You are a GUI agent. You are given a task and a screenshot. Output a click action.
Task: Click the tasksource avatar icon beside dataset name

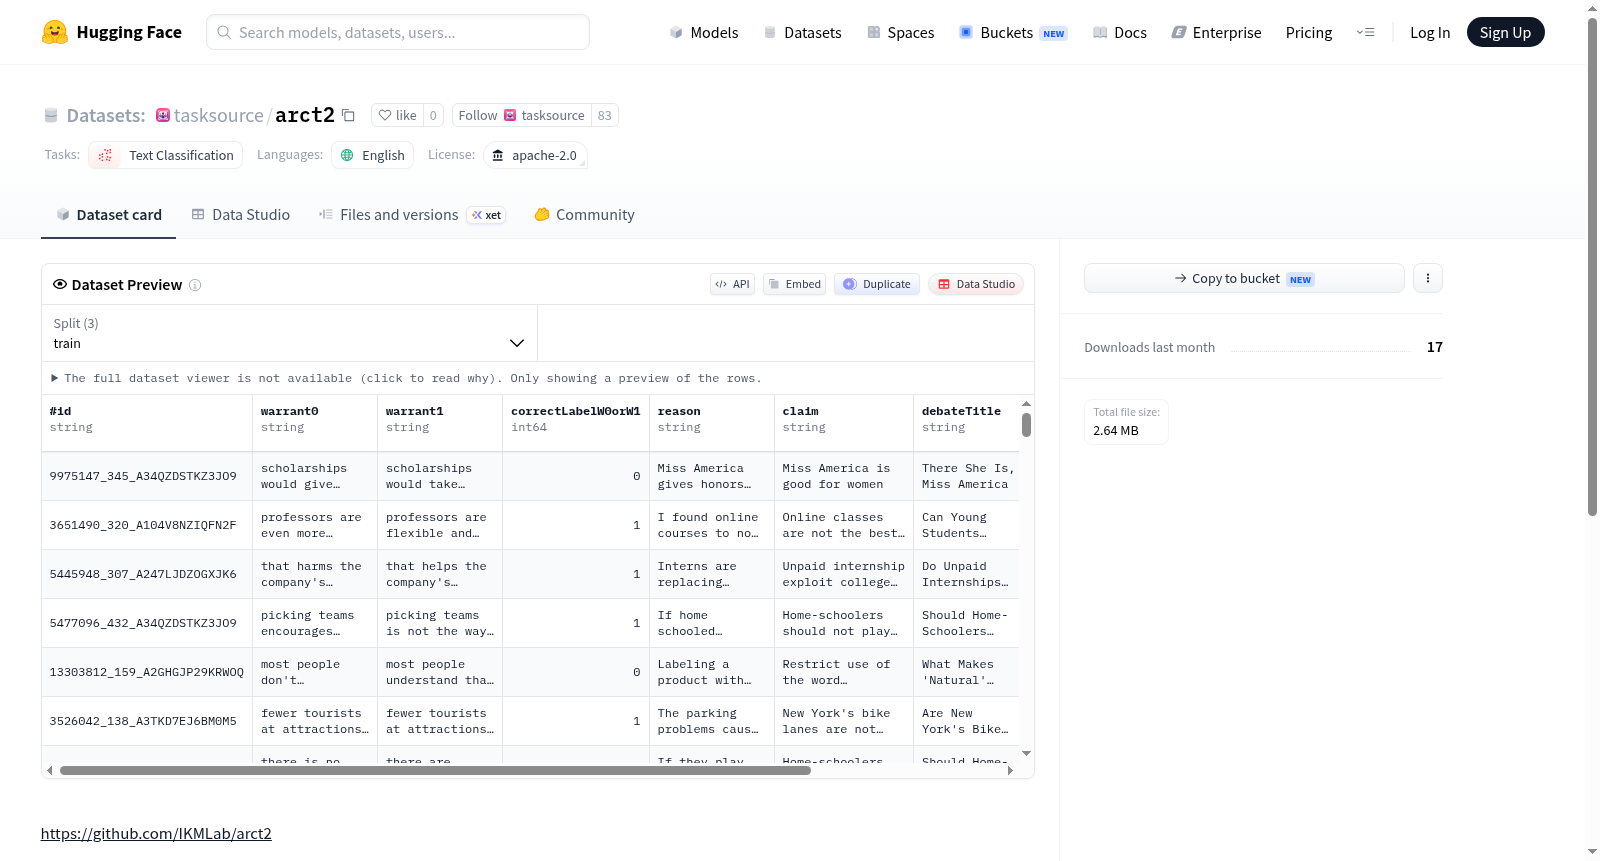click(163, 115)
